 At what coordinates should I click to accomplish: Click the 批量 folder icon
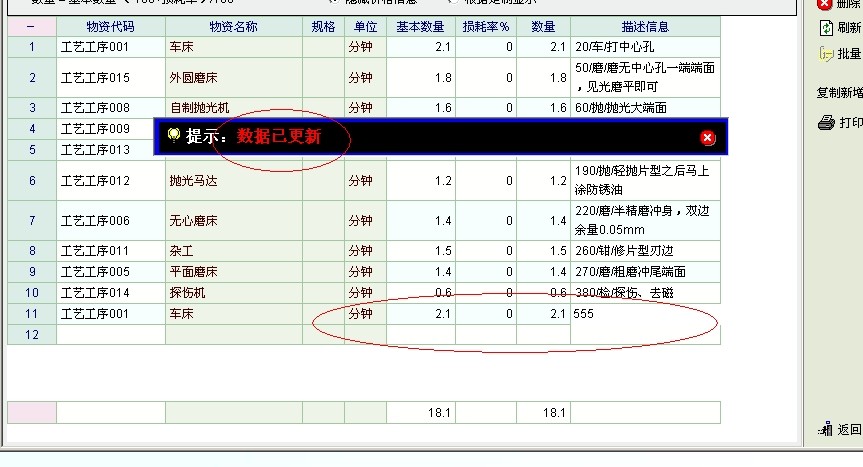(826, 54)
